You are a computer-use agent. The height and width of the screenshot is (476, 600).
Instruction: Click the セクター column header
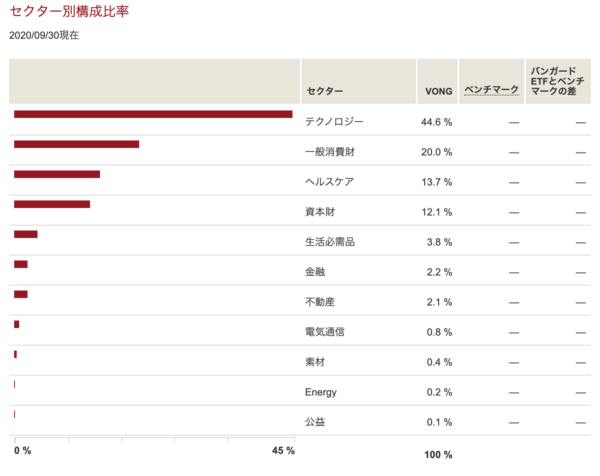click(324, 91)
